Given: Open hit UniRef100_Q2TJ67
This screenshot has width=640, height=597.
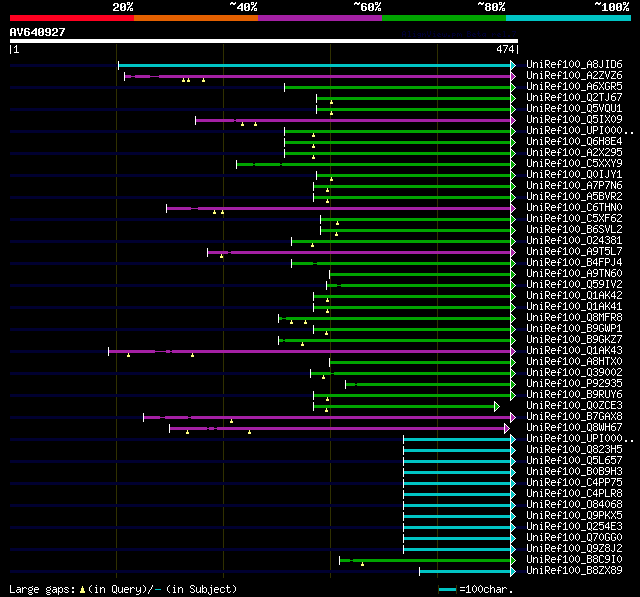Looking at the screenshot, I should (x=574, y=98).
